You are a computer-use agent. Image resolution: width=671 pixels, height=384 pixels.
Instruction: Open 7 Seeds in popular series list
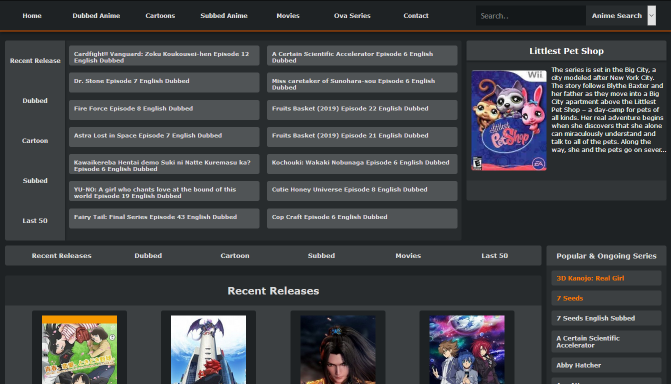pos(606,298)
